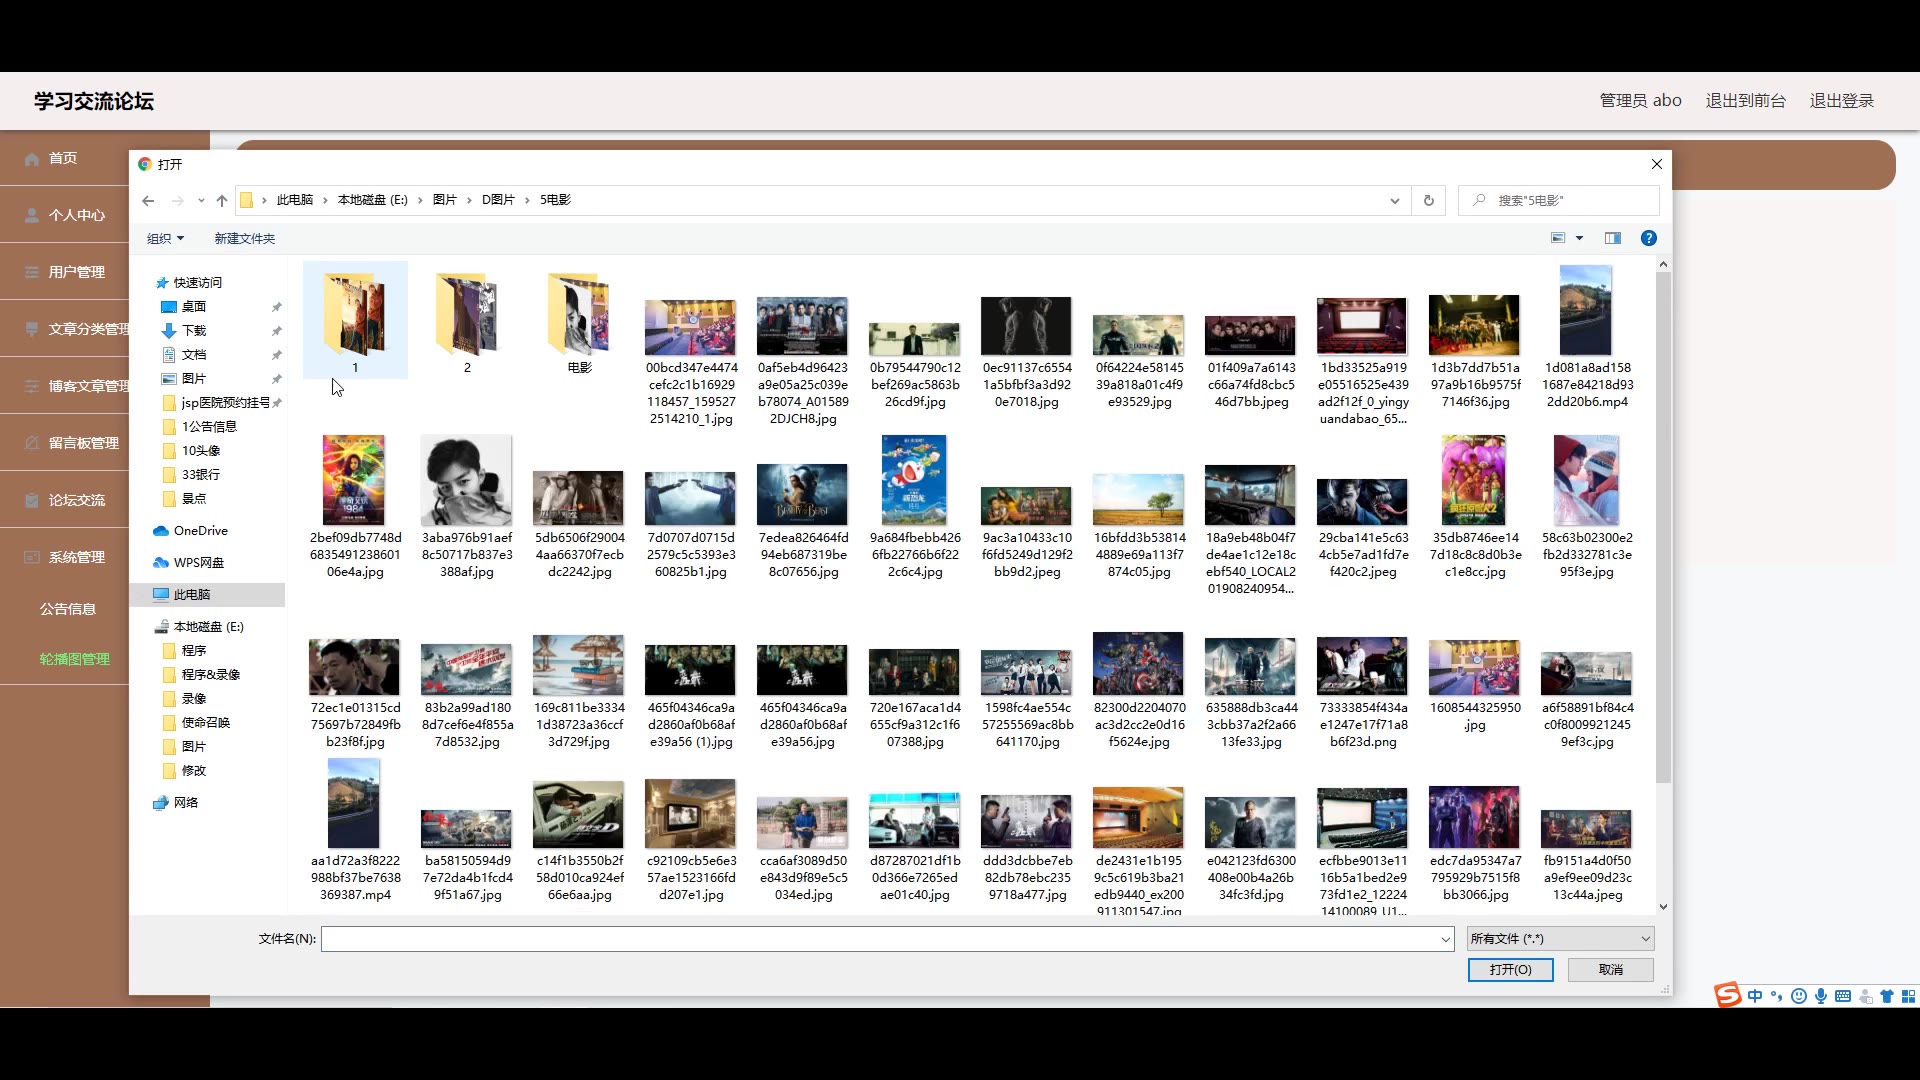
Task: Click the file list vertical scrollbar
Action: tap(1663, 527)
